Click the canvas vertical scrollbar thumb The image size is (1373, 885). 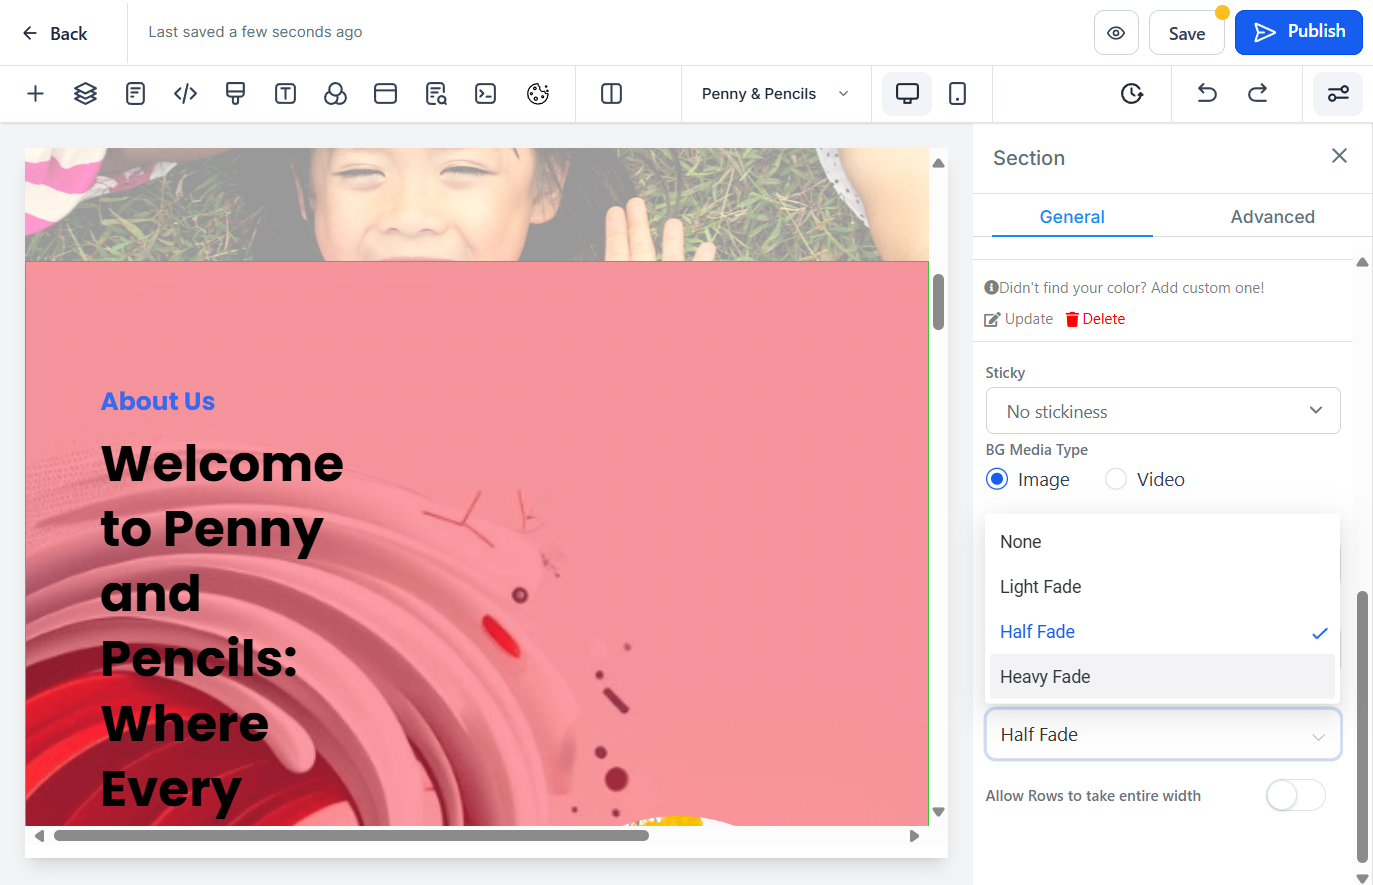pyautogui.click(x=938, y=301)
